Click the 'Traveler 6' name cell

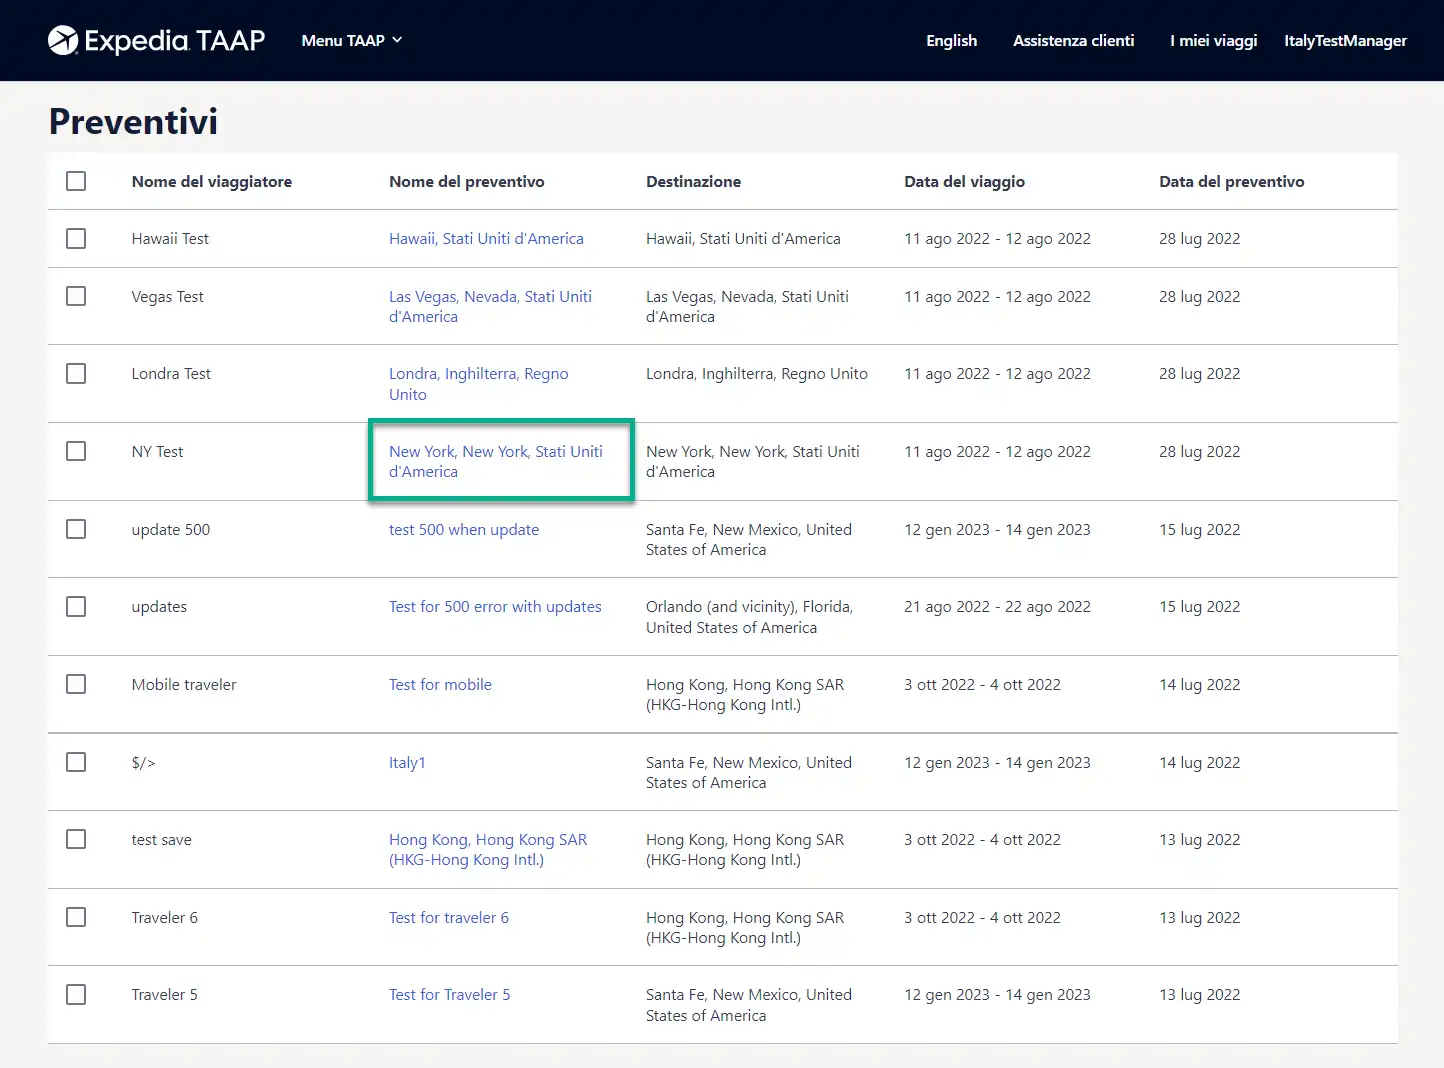click(x=164, y=917)
